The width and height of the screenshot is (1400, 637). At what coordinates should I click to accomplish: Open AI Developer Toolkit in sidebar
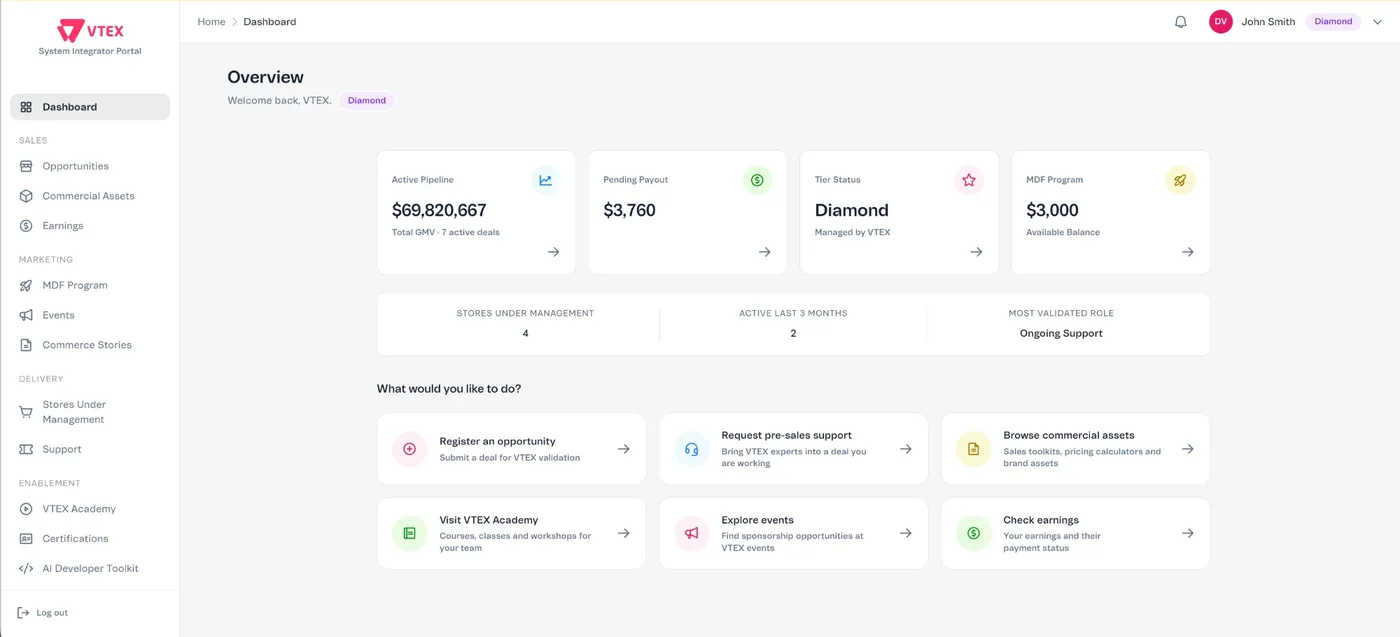coord(90,568)
